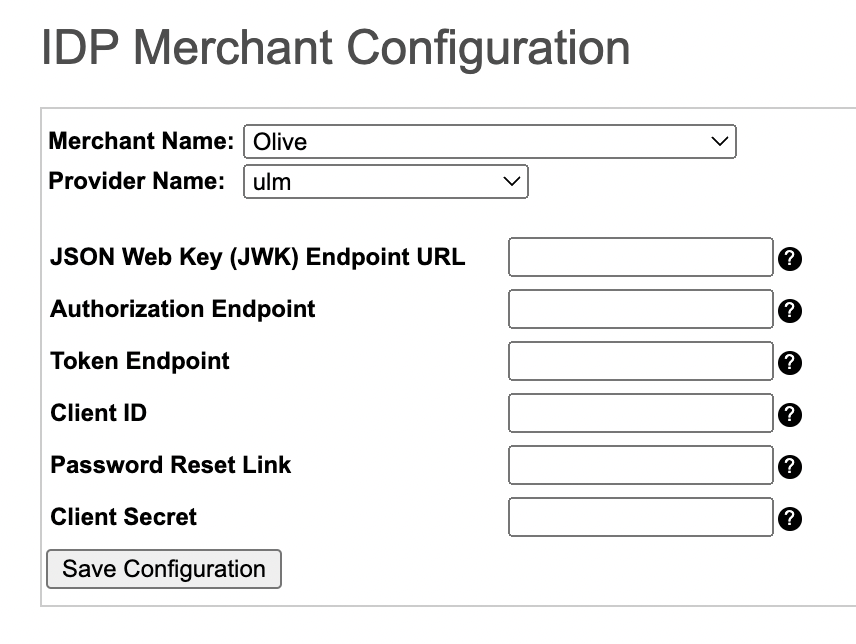Select the 'Merchant Name:' label
Viewport: 856px width, 644px height.
(141, 141)
